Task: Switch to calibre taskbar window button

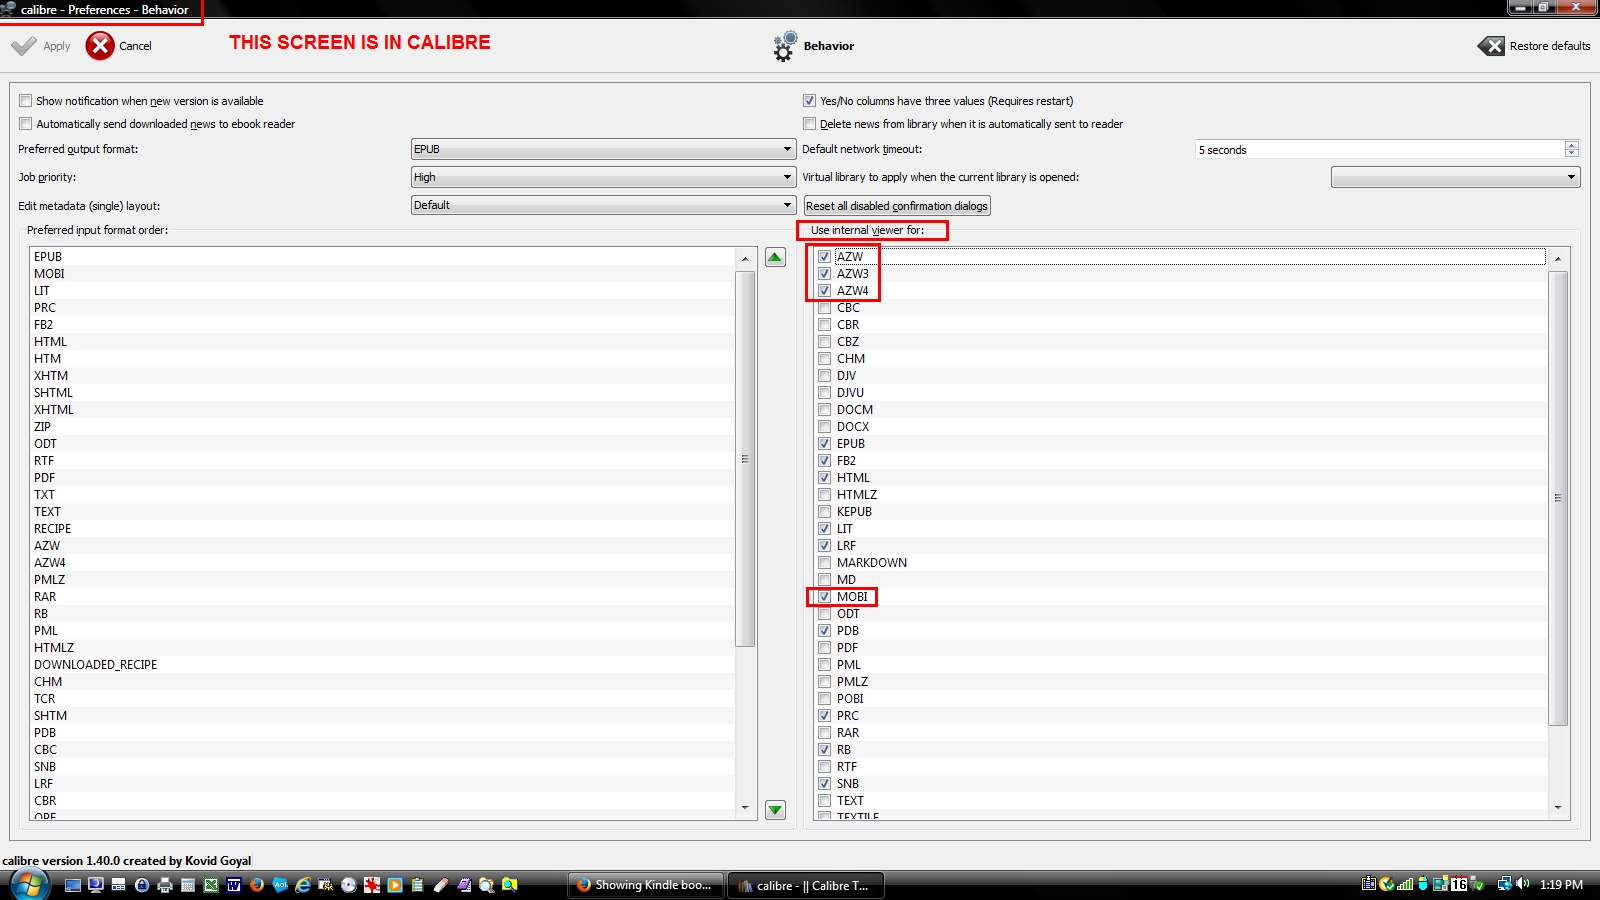Action: point(806,885)
